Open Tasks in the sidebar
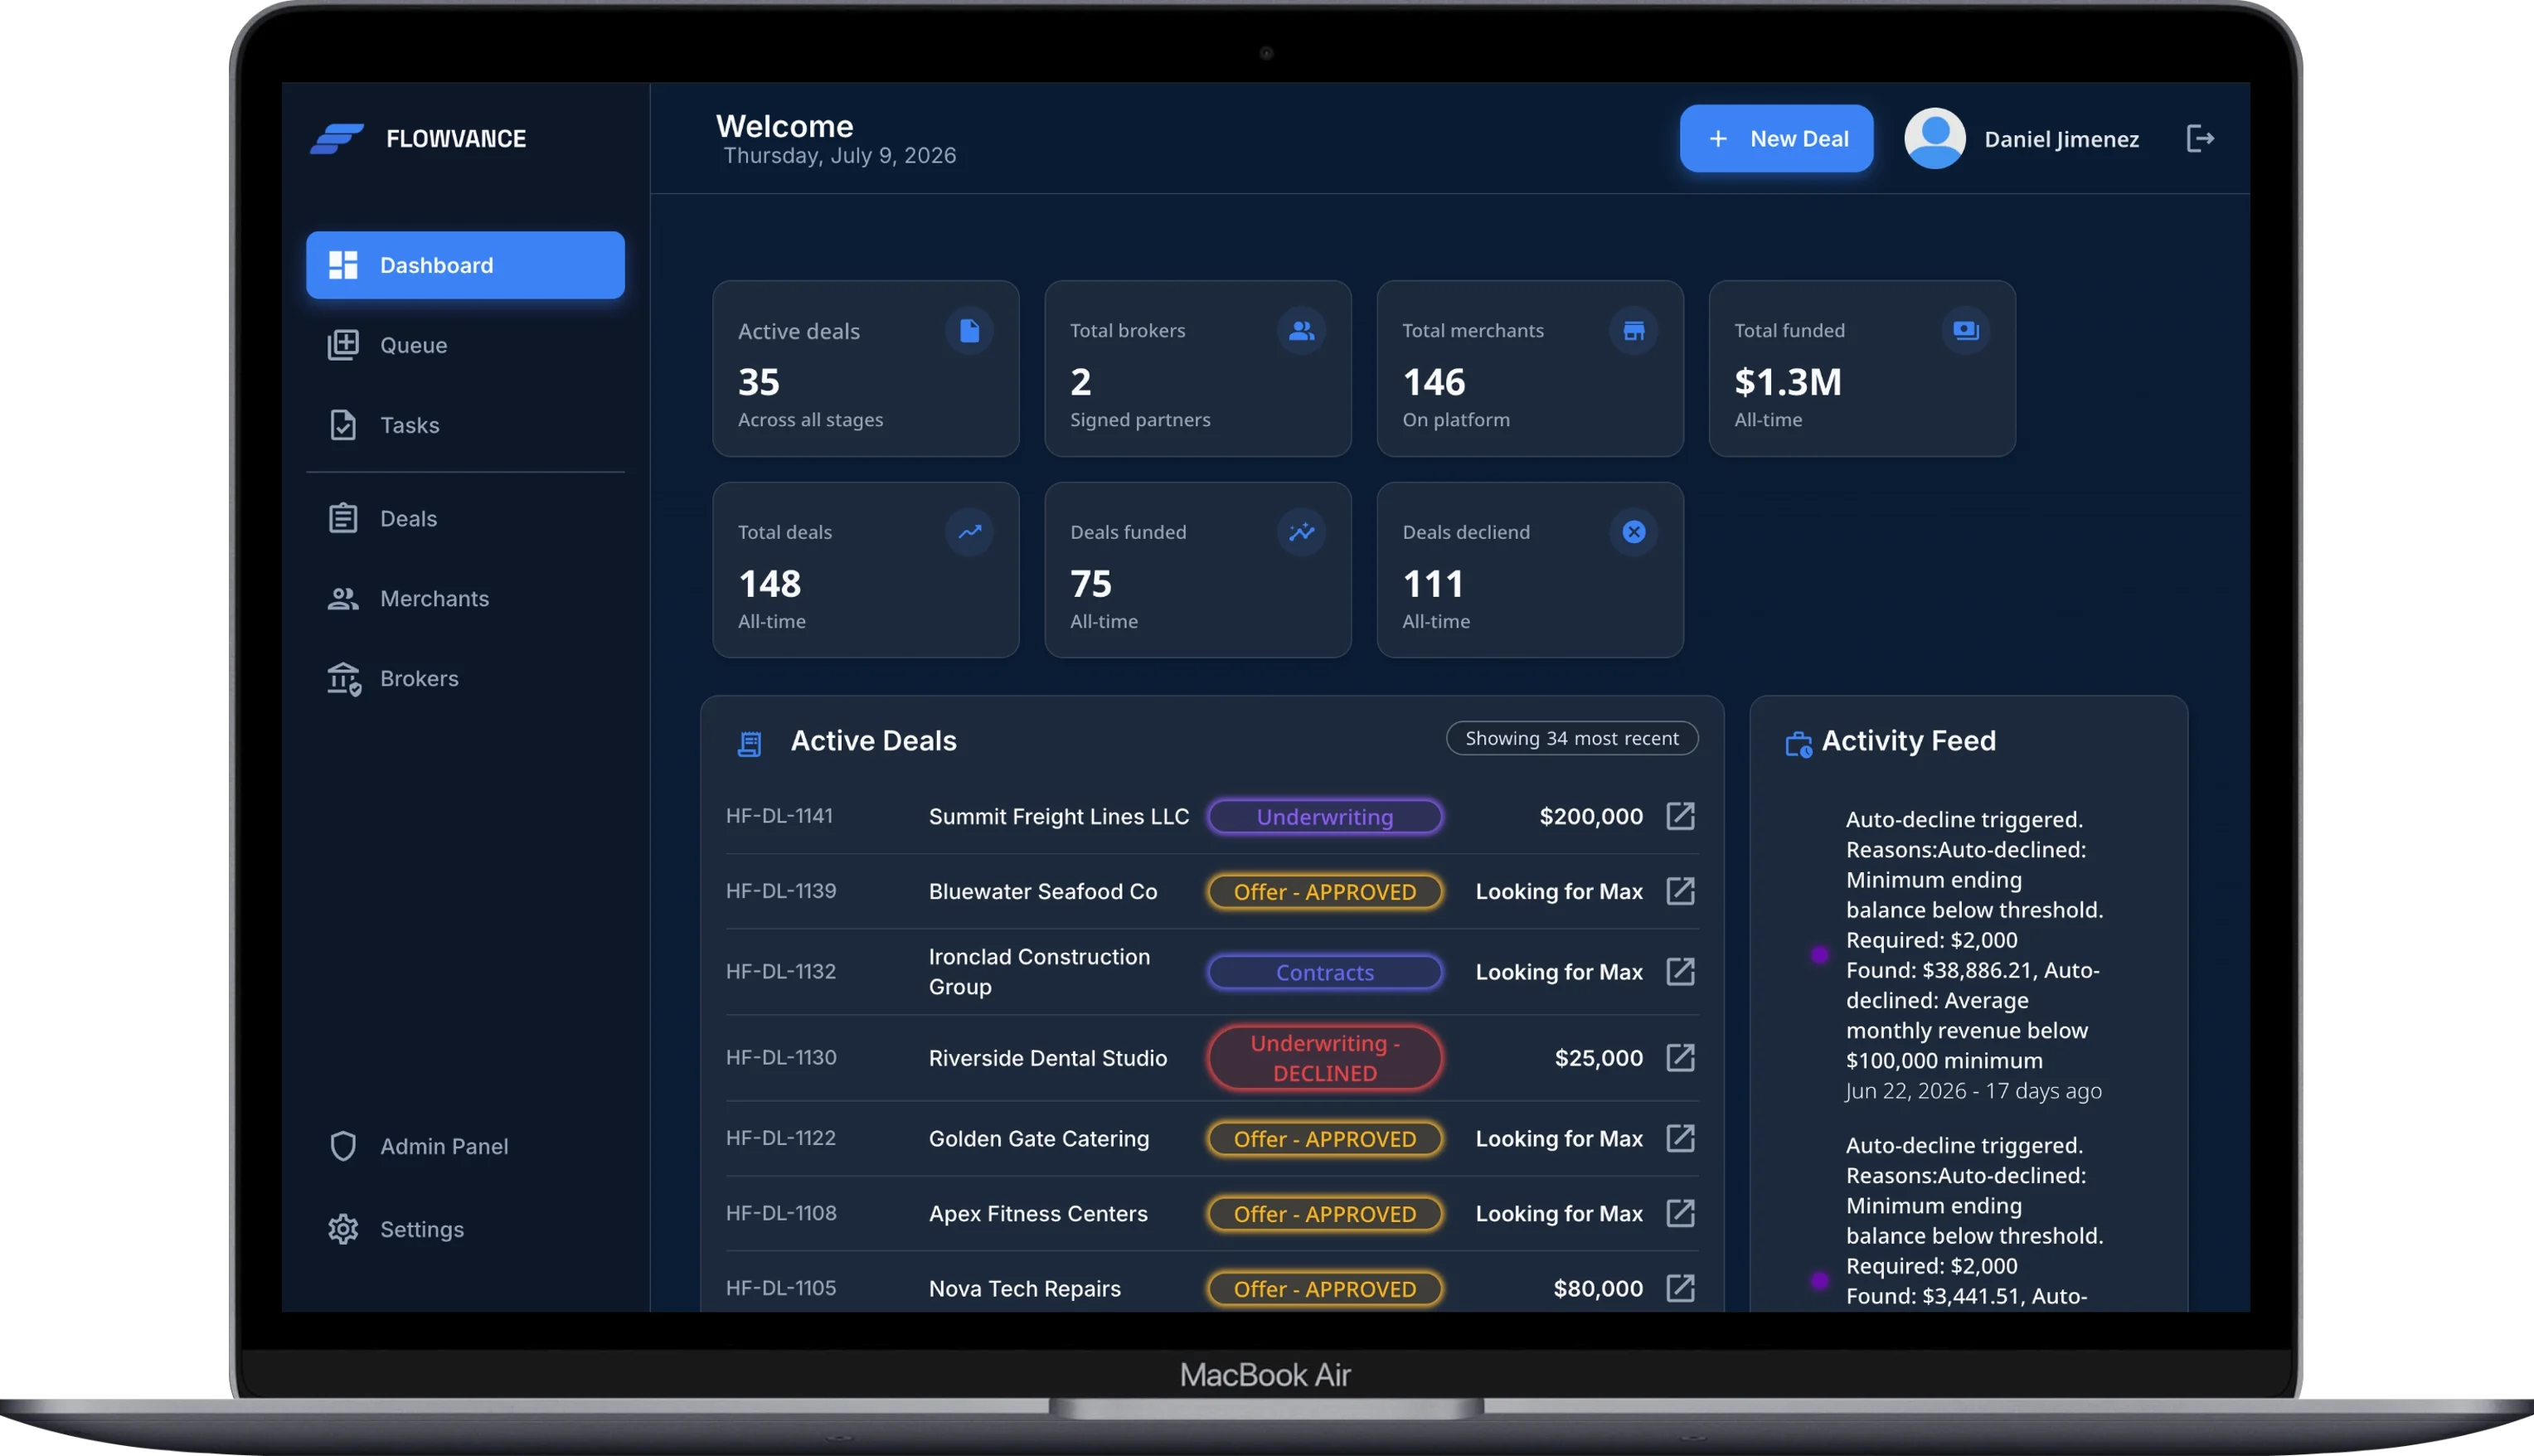 click(x=465, y=425)
